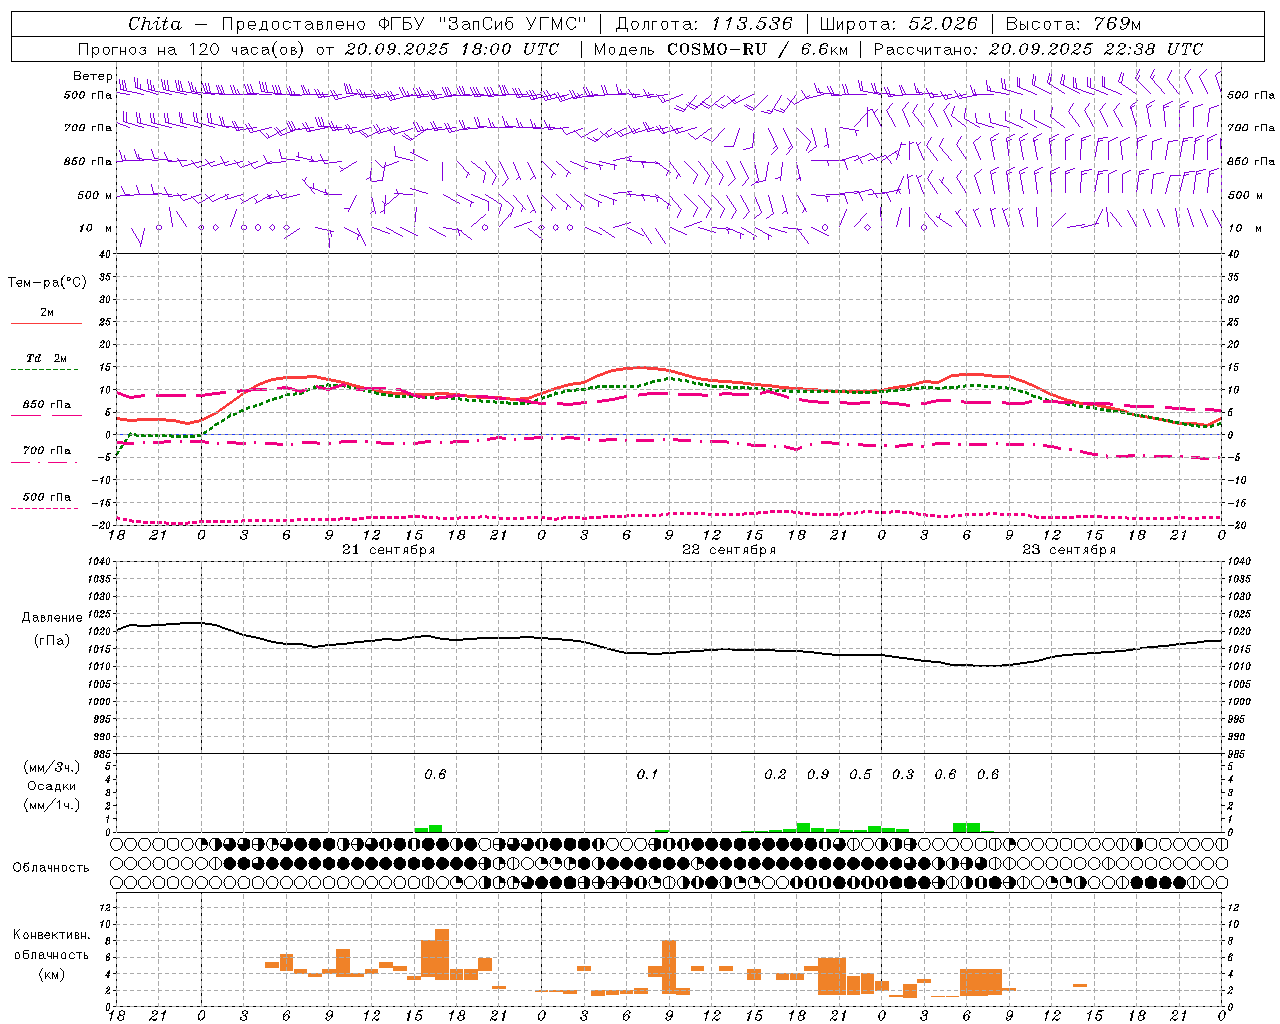Image resolution: width=1280 pixels, height=1024 pixels.
Task: Select the "Широта: 52.026" header text
Action: [x=898, y=23]
